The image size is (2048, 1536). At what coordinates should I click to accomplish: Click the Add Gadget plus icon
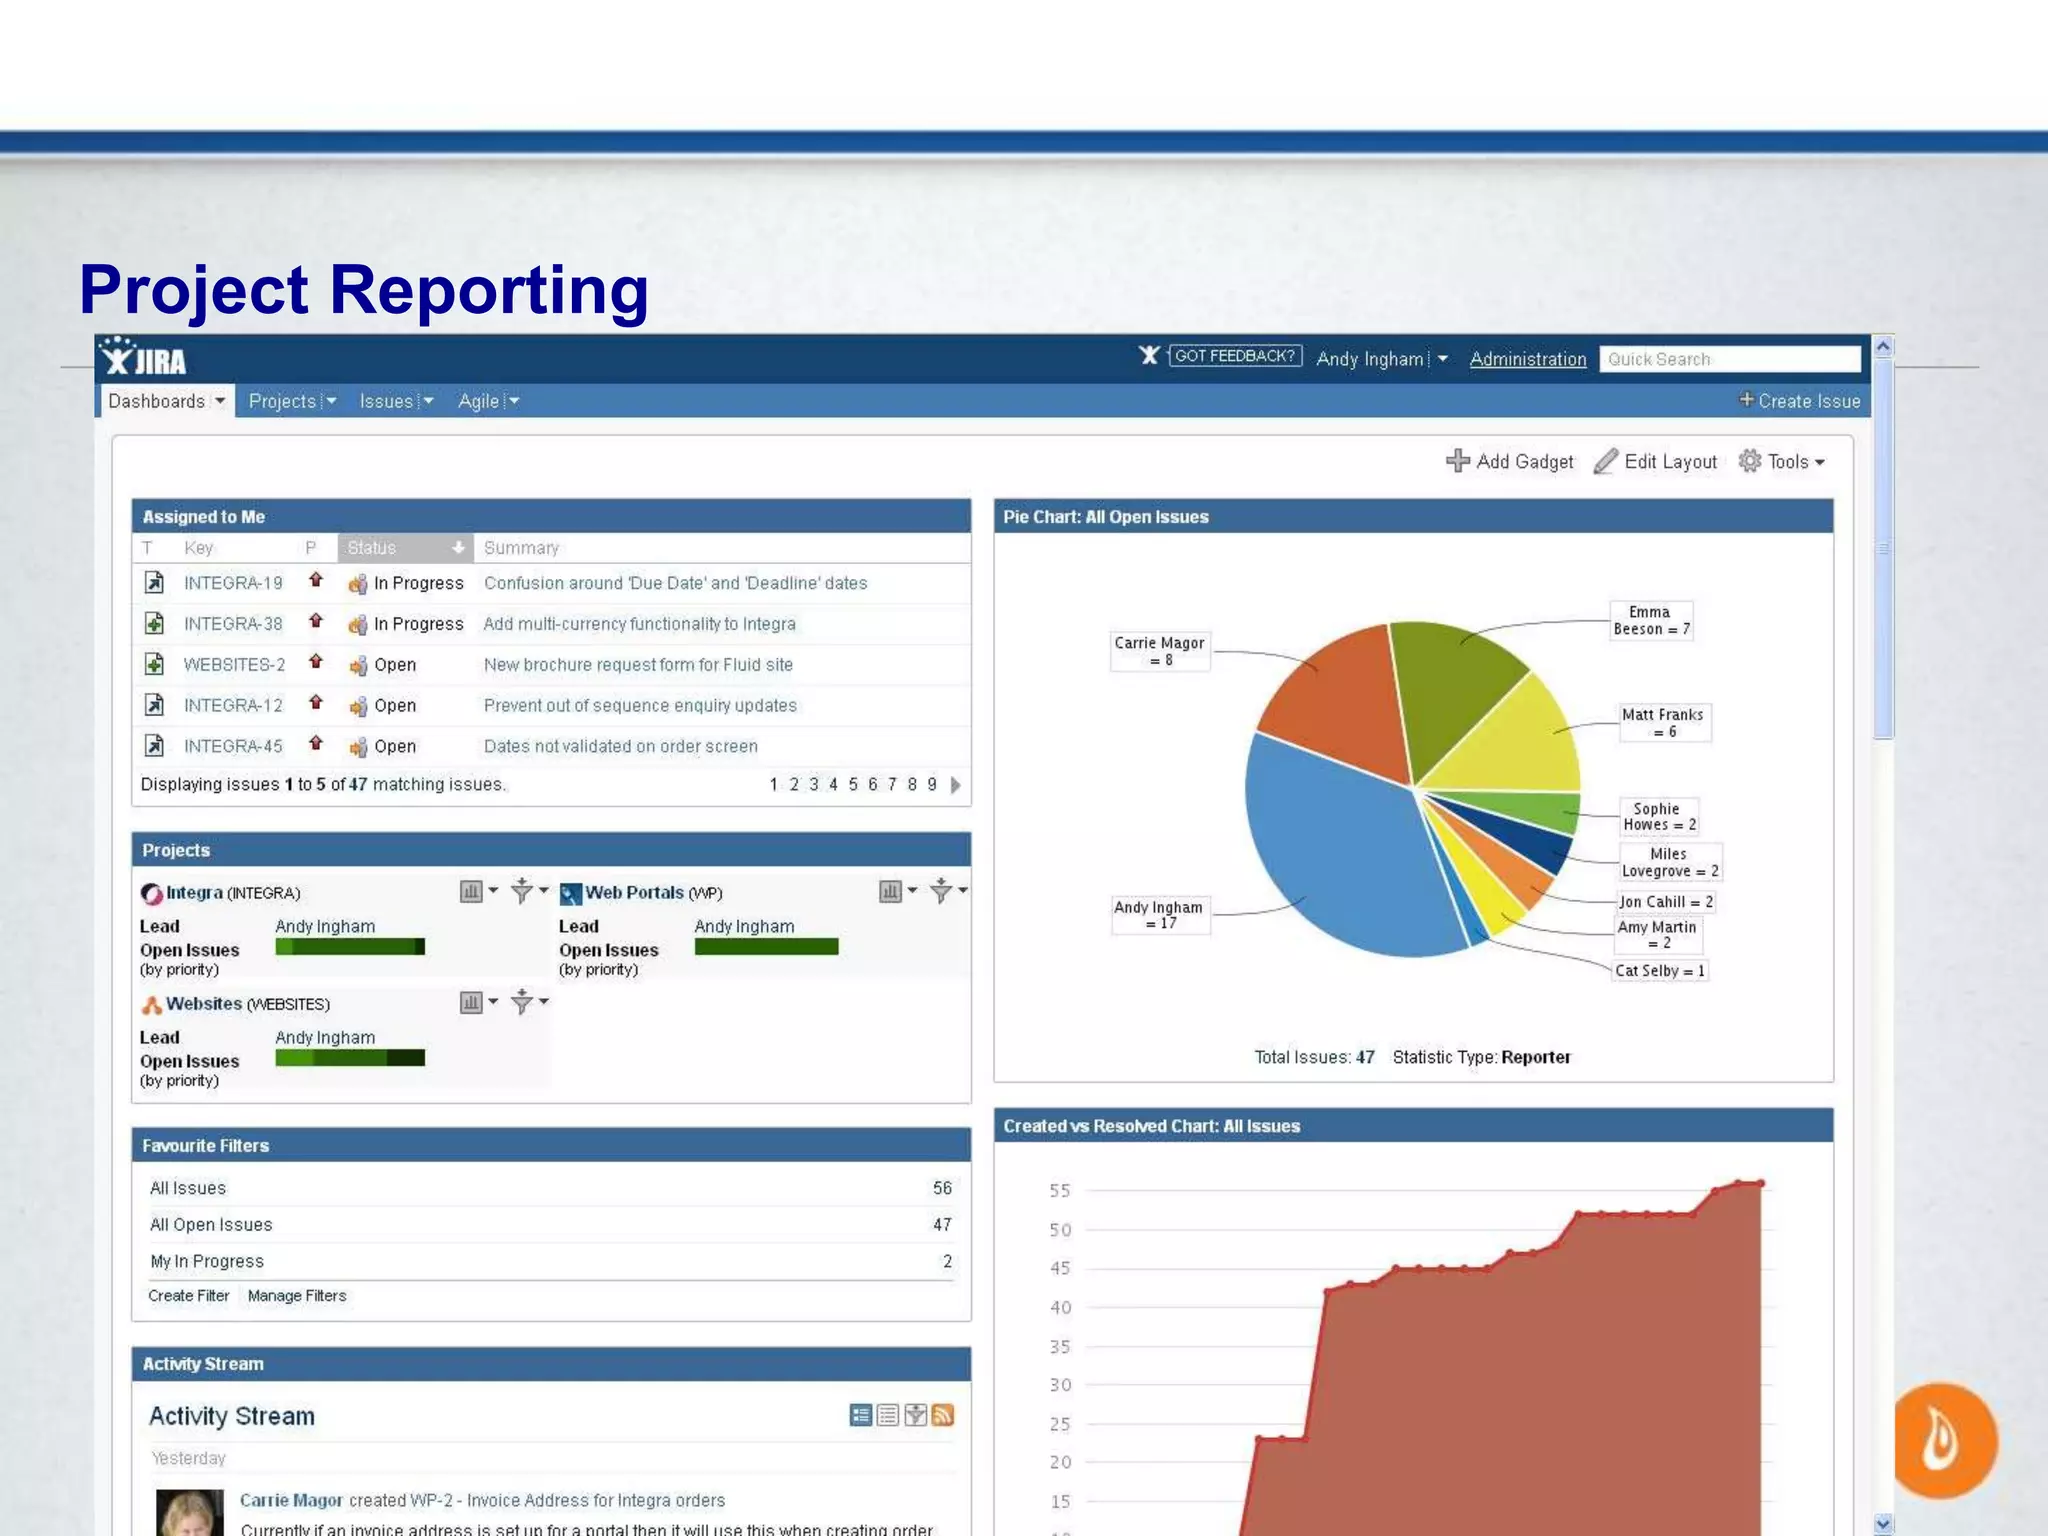[x=1457, y=460]
